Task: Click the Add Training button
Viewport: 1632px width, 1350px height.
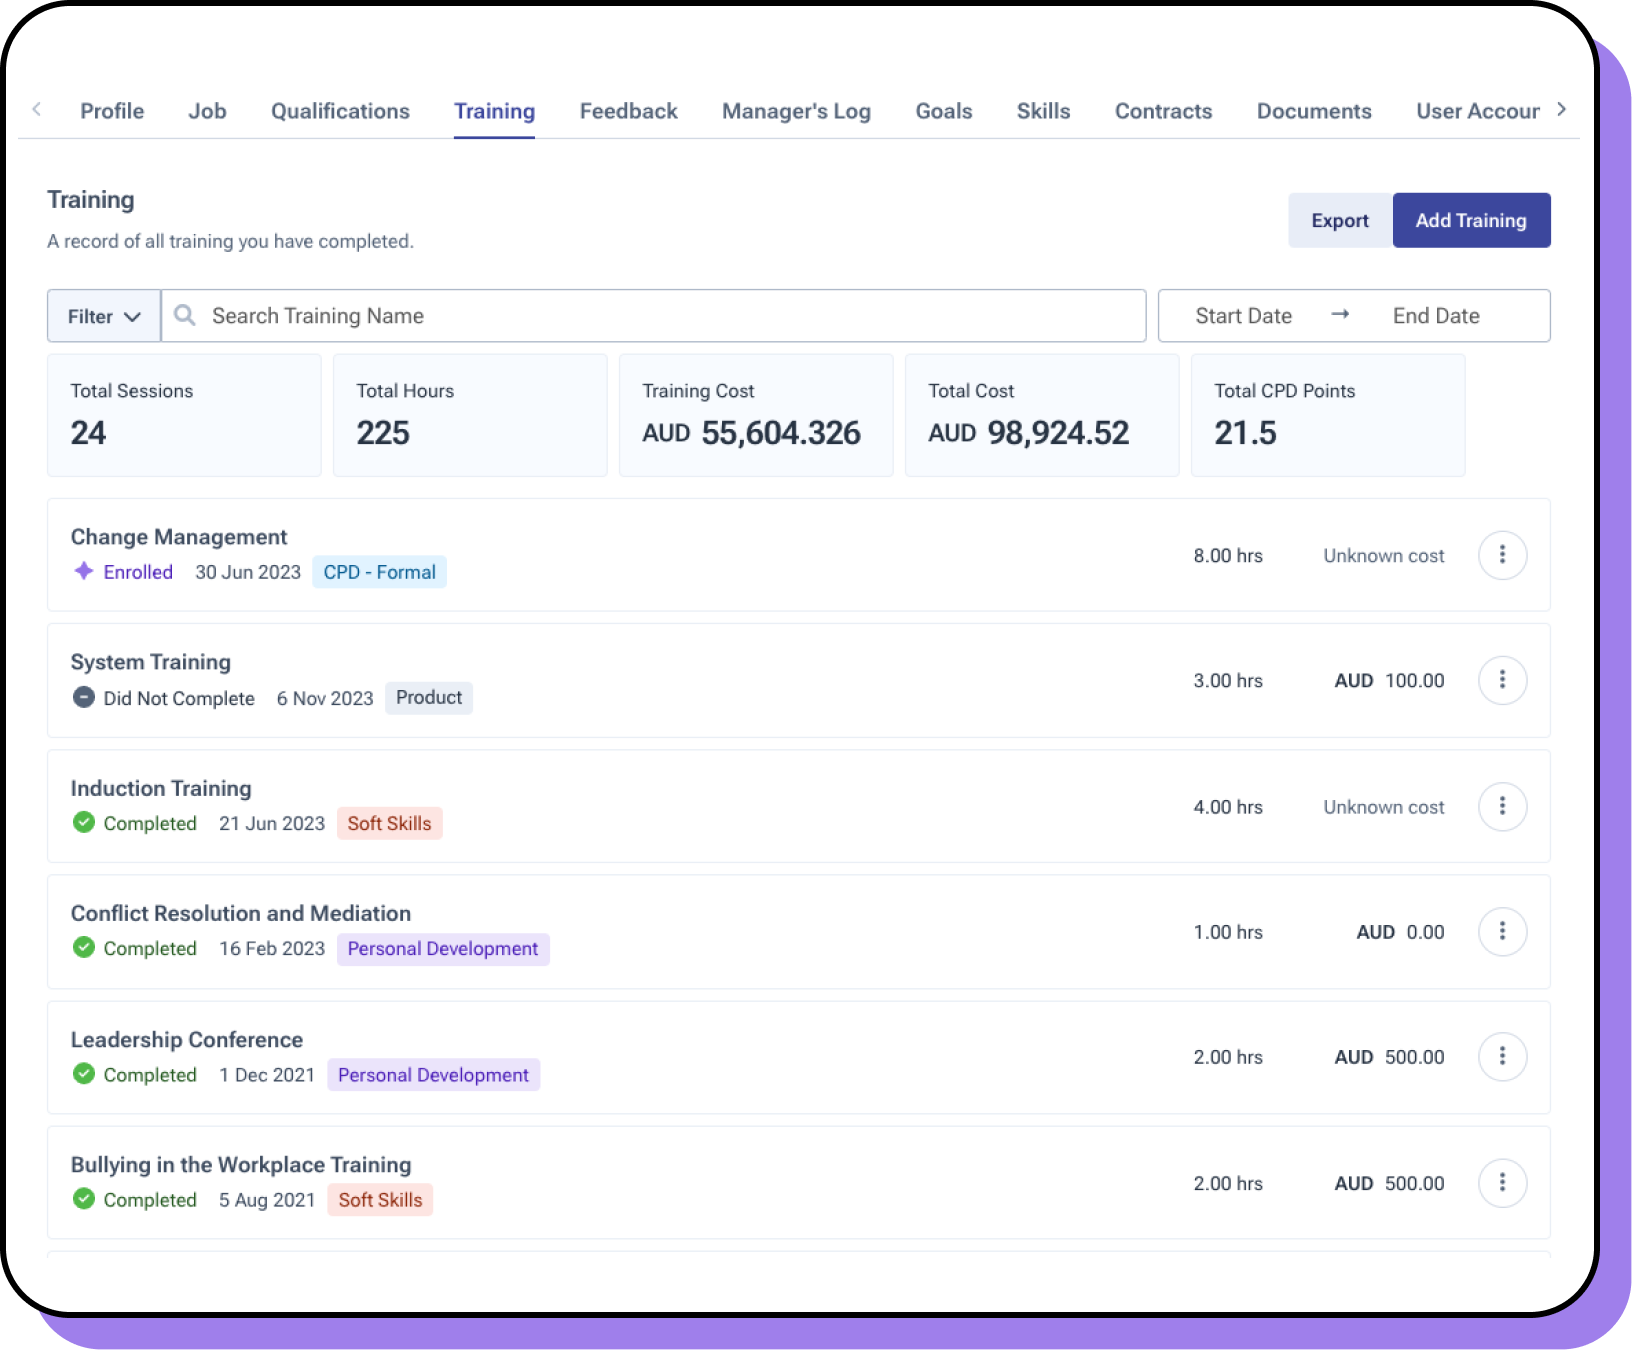Action: (1470, 220)
